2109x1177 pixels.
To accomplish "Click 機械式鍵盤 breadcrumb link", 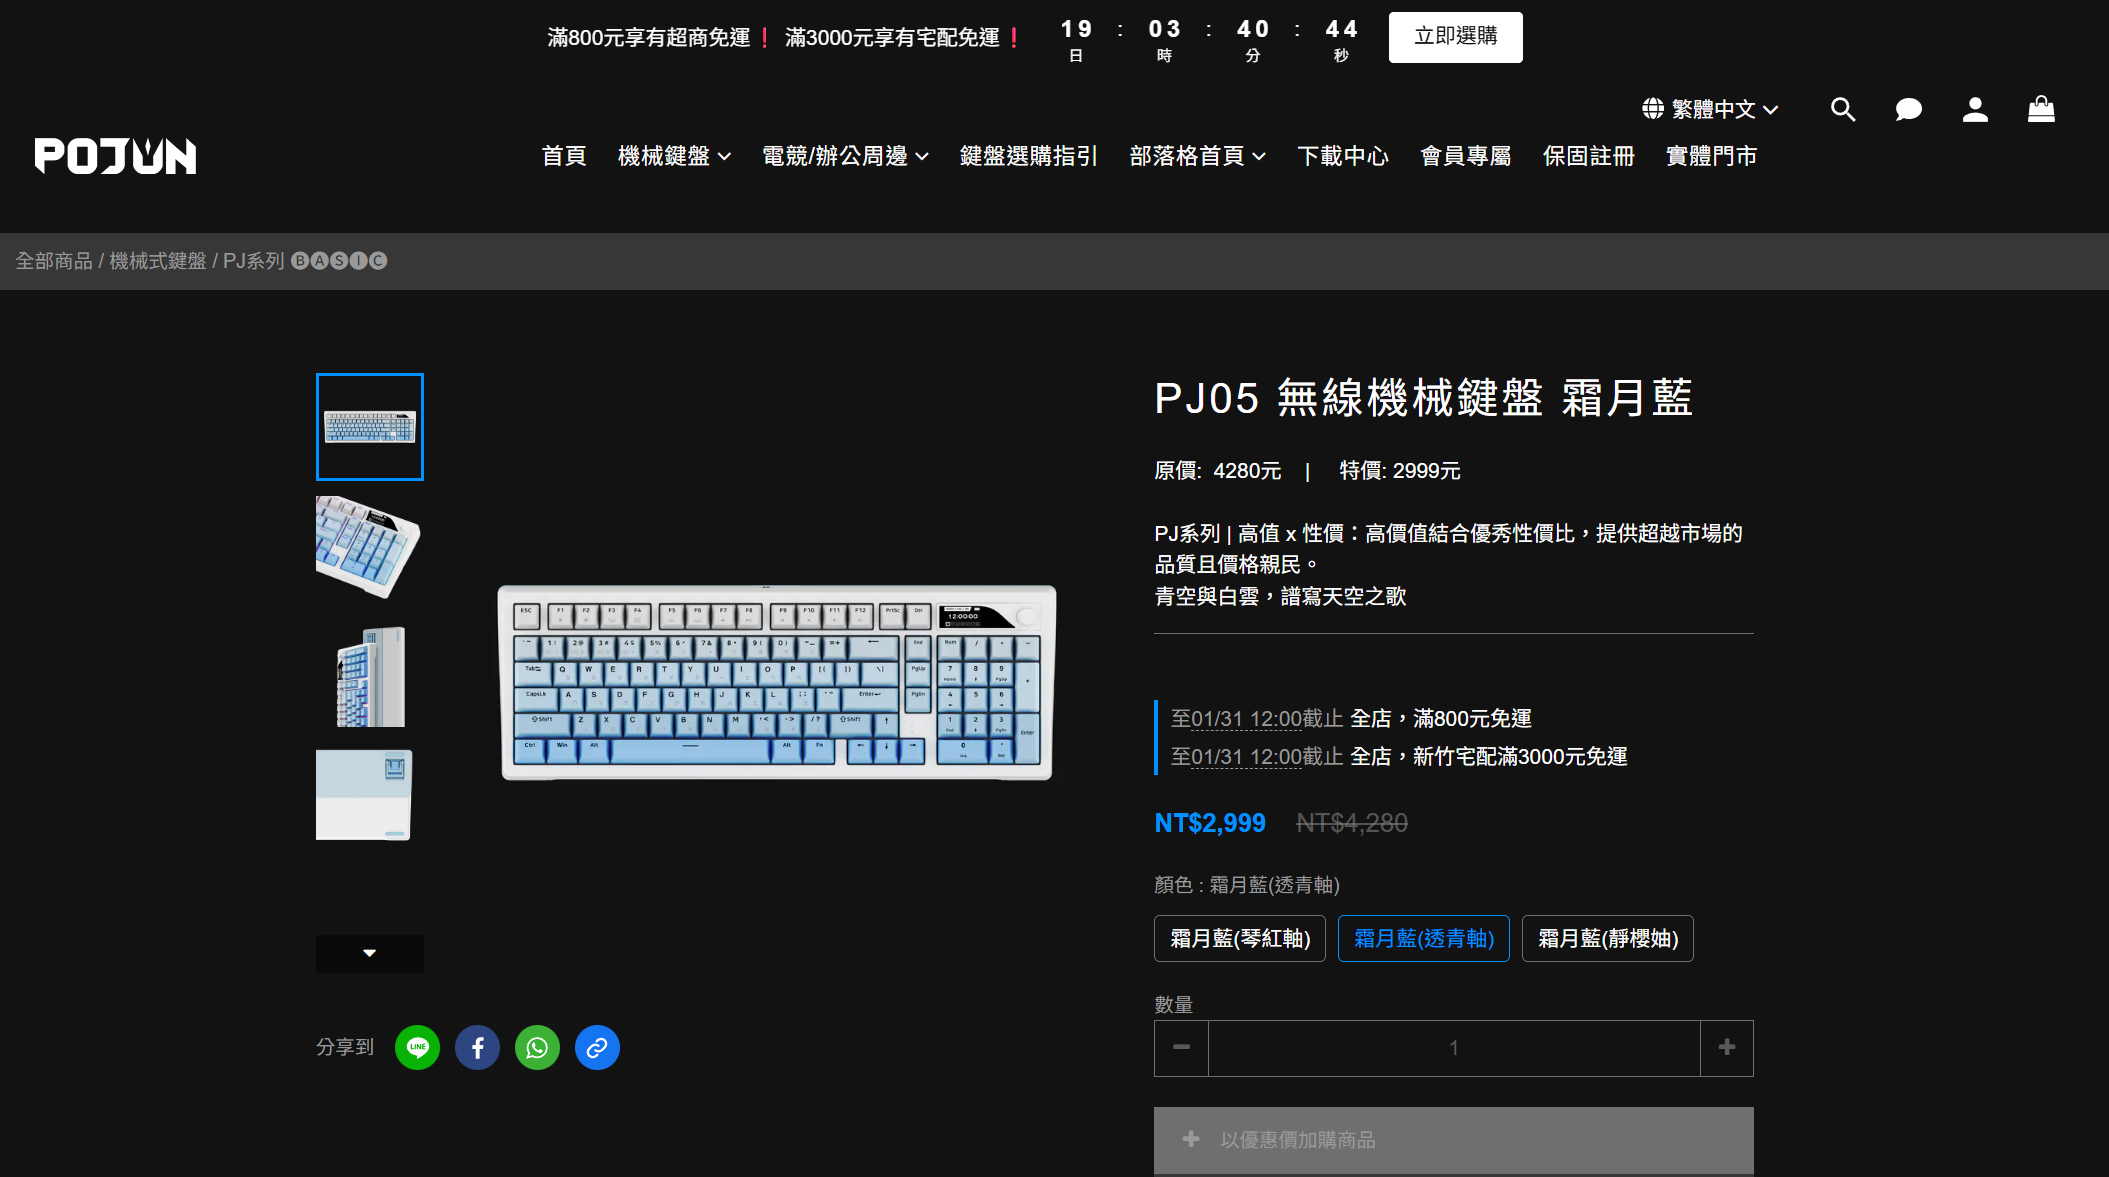I will click(158, 261).
